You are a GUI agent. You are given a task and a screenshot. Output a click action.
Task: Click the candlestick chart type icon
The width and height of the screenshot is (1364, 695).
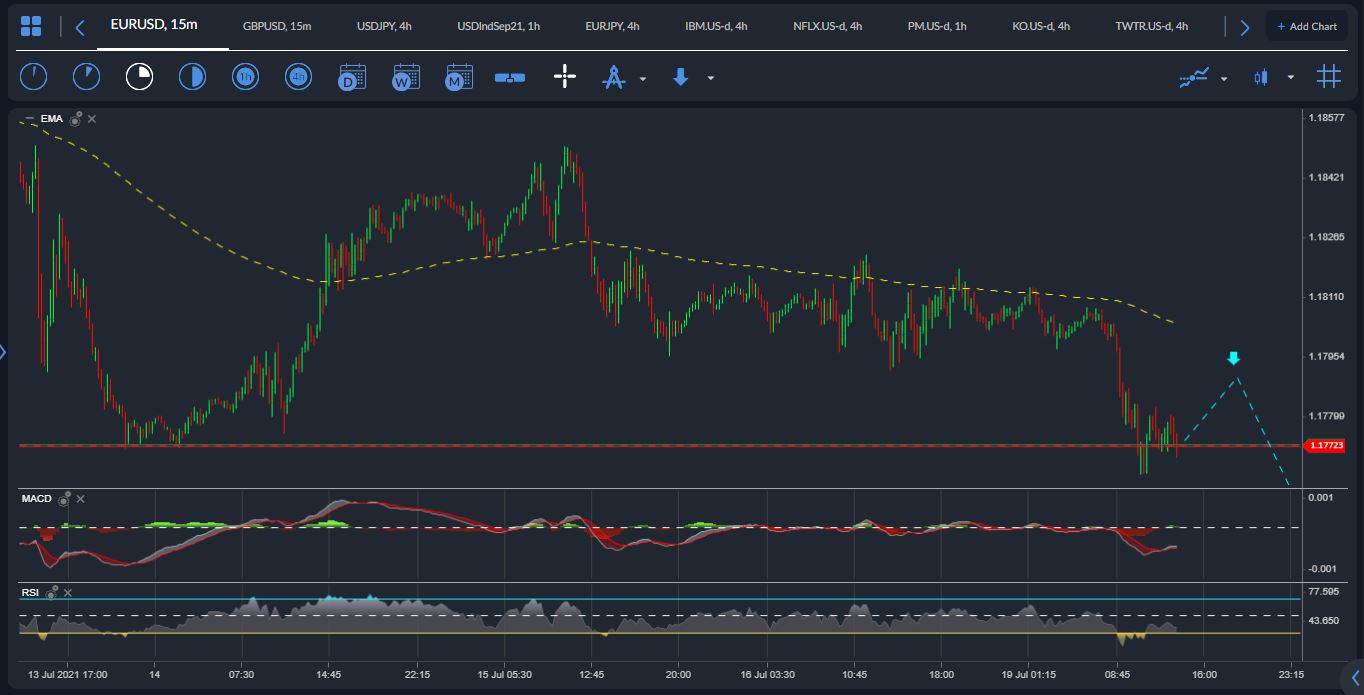tap(1260, 77)
